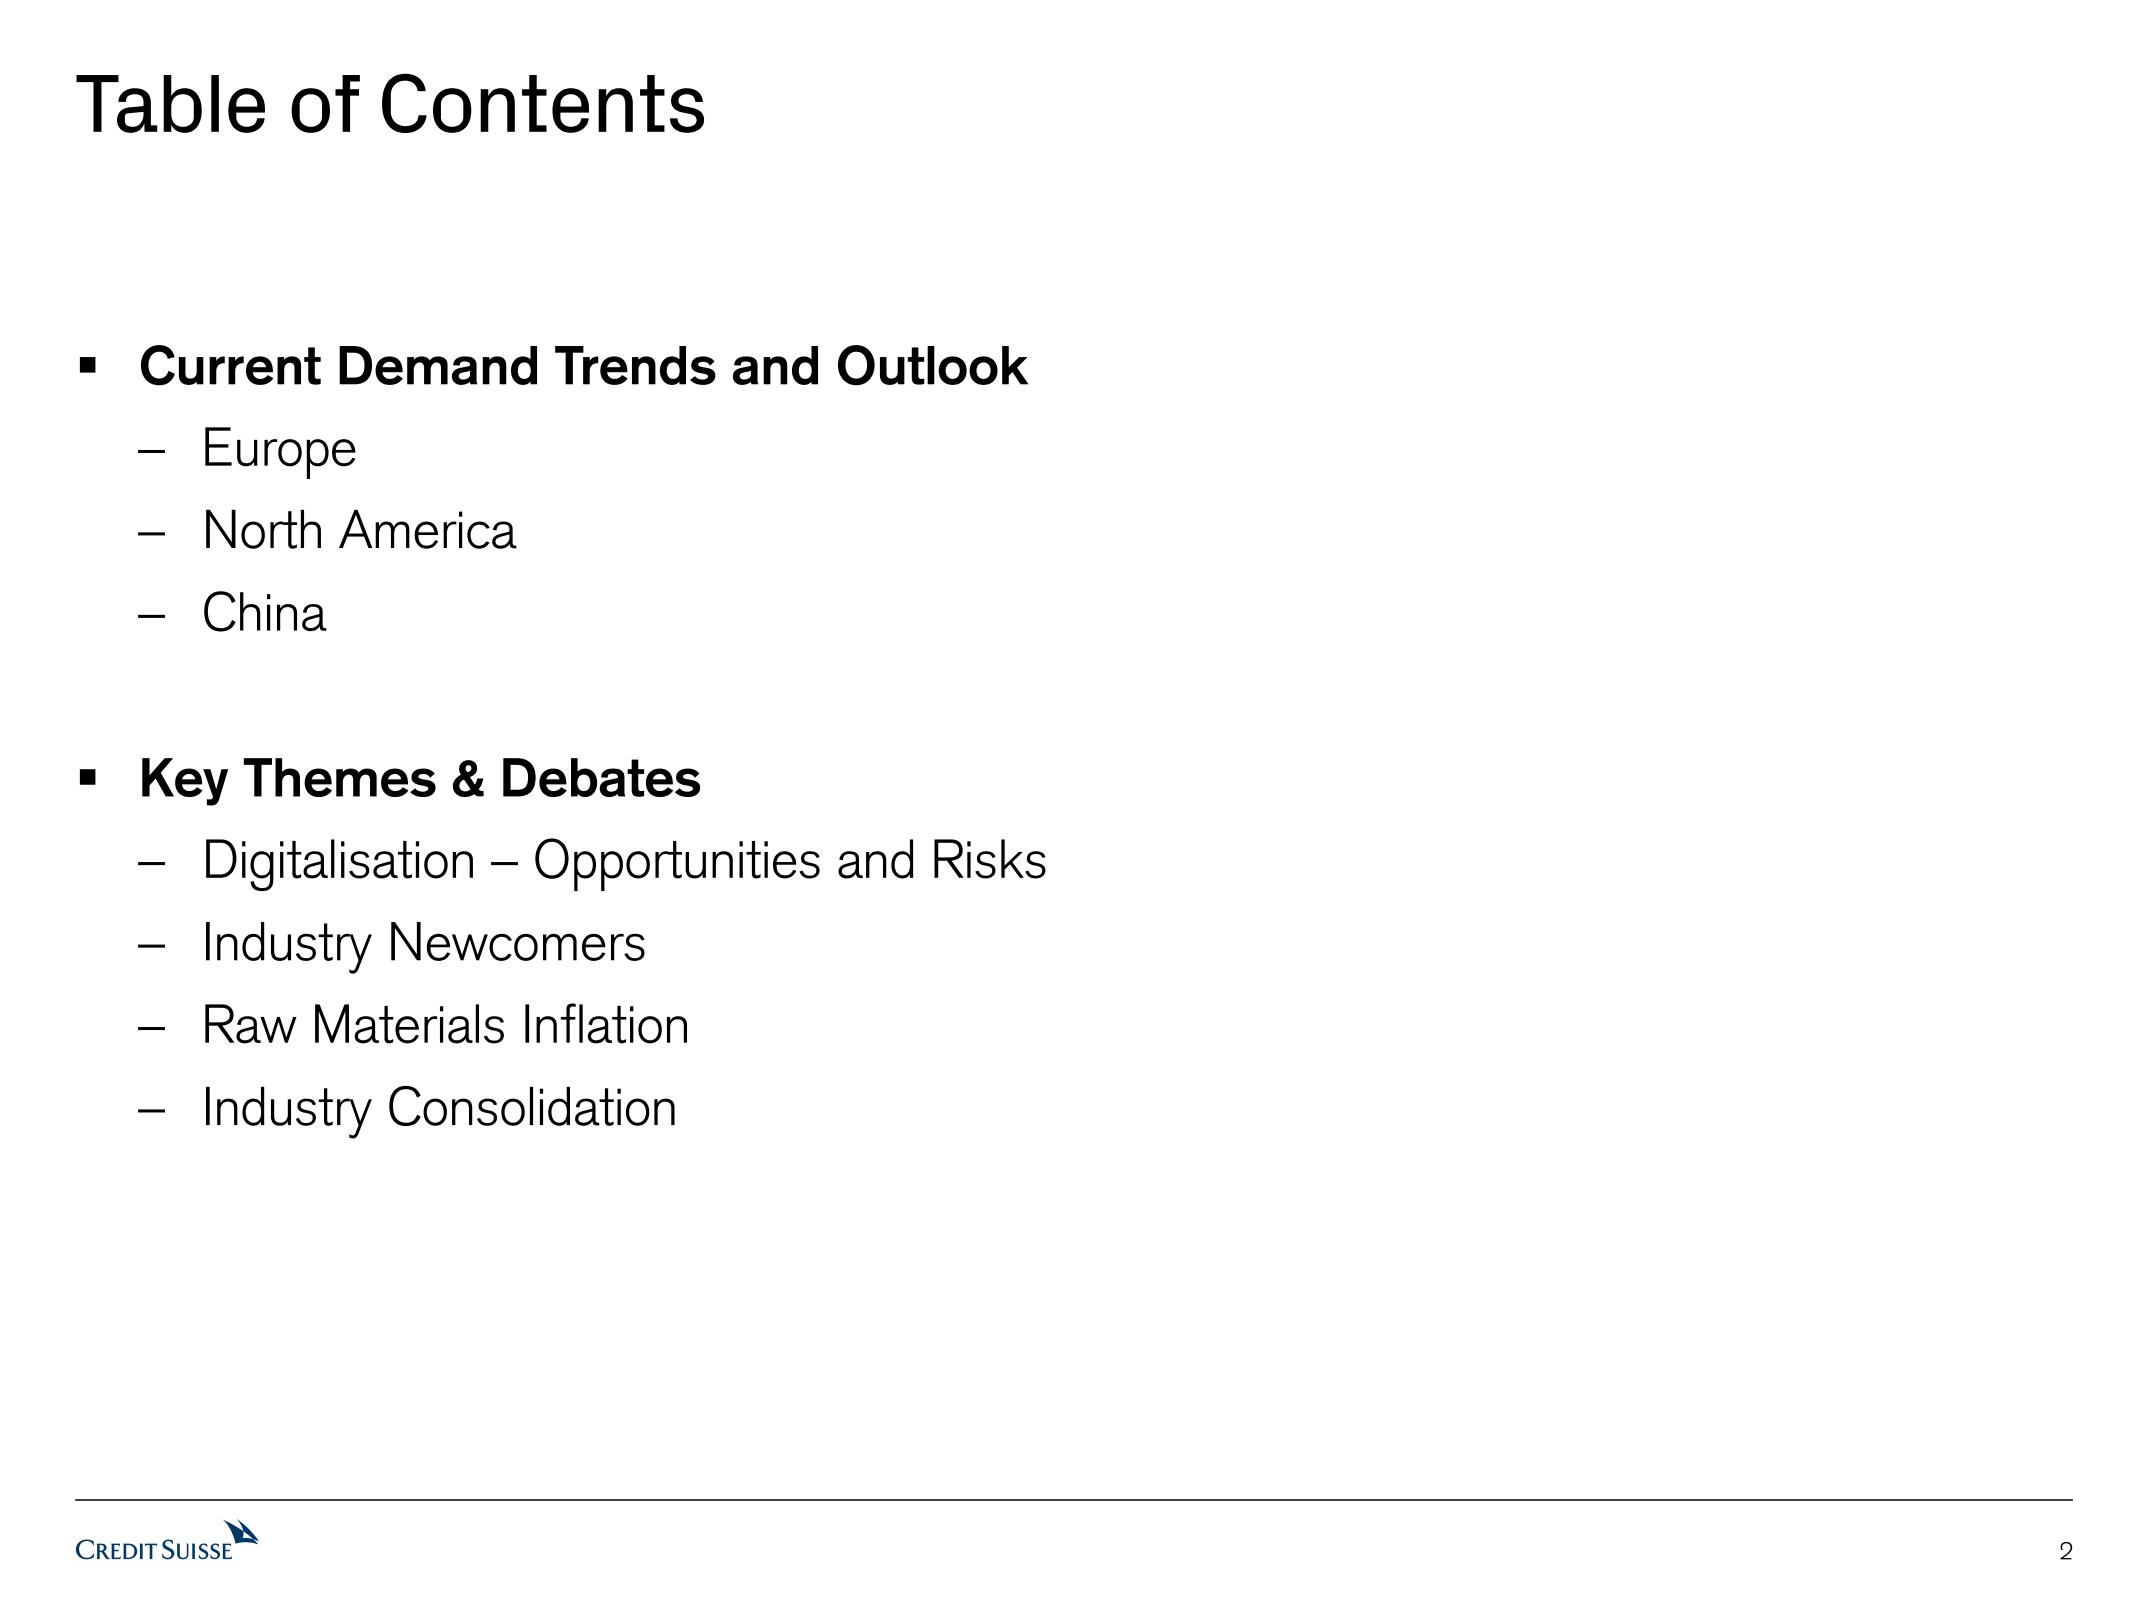Select the Raw Materials Inflation entry
Image resolution: width=2150 pixels, height=1612 pixels.
(x=446, y=1025)
